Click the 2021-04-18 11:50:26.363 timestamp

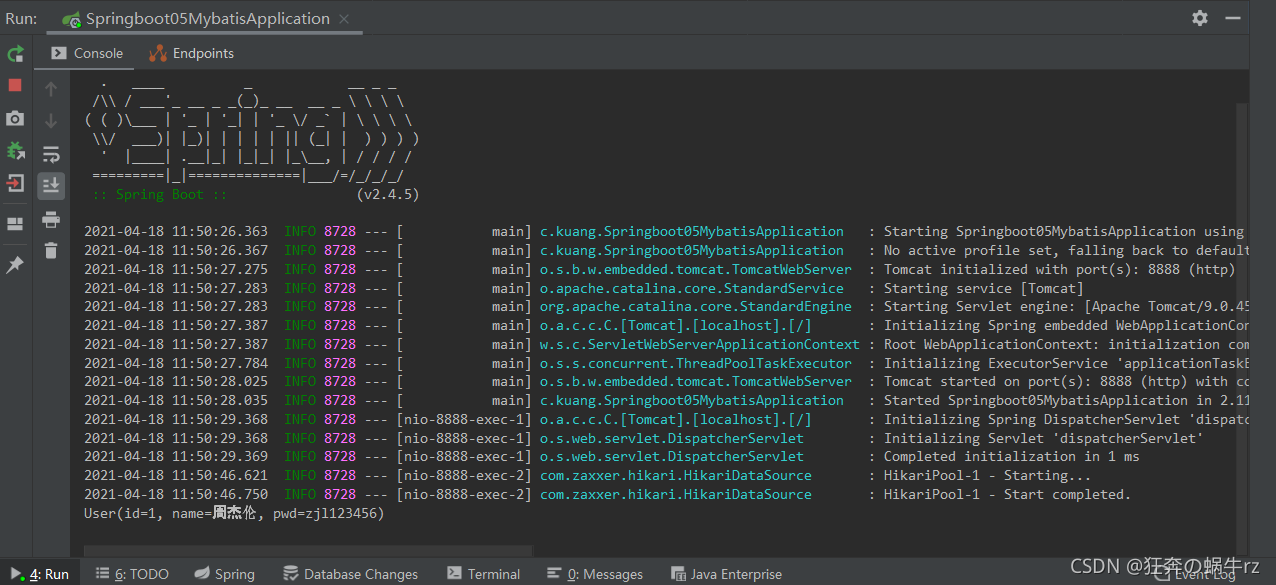[x=176, y=231]
